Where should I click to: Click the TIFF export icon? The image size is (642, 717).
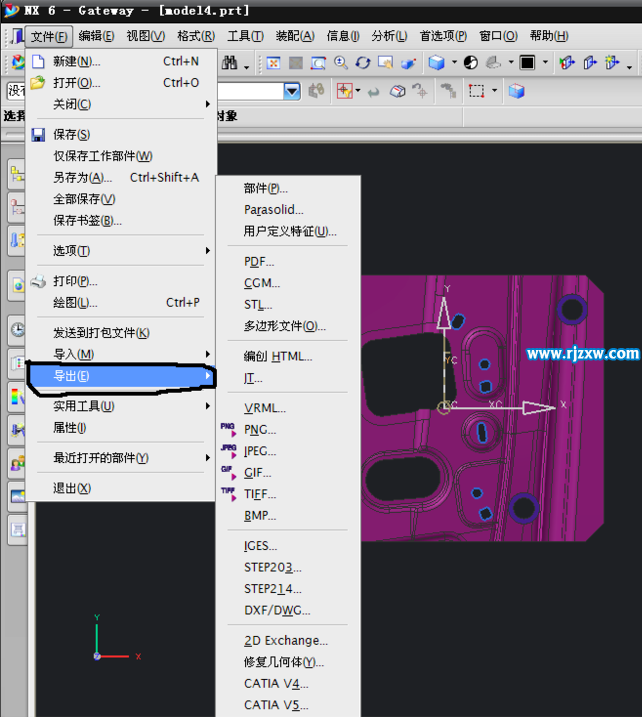click(228, 494)
